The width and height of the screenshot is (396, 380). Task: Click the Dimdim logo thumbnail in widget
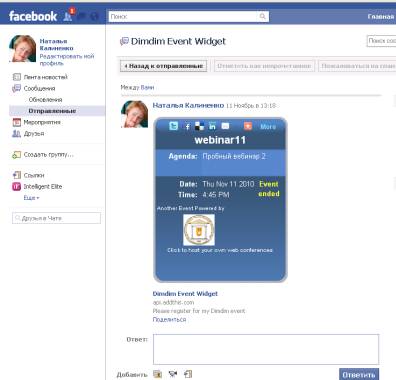199,230
